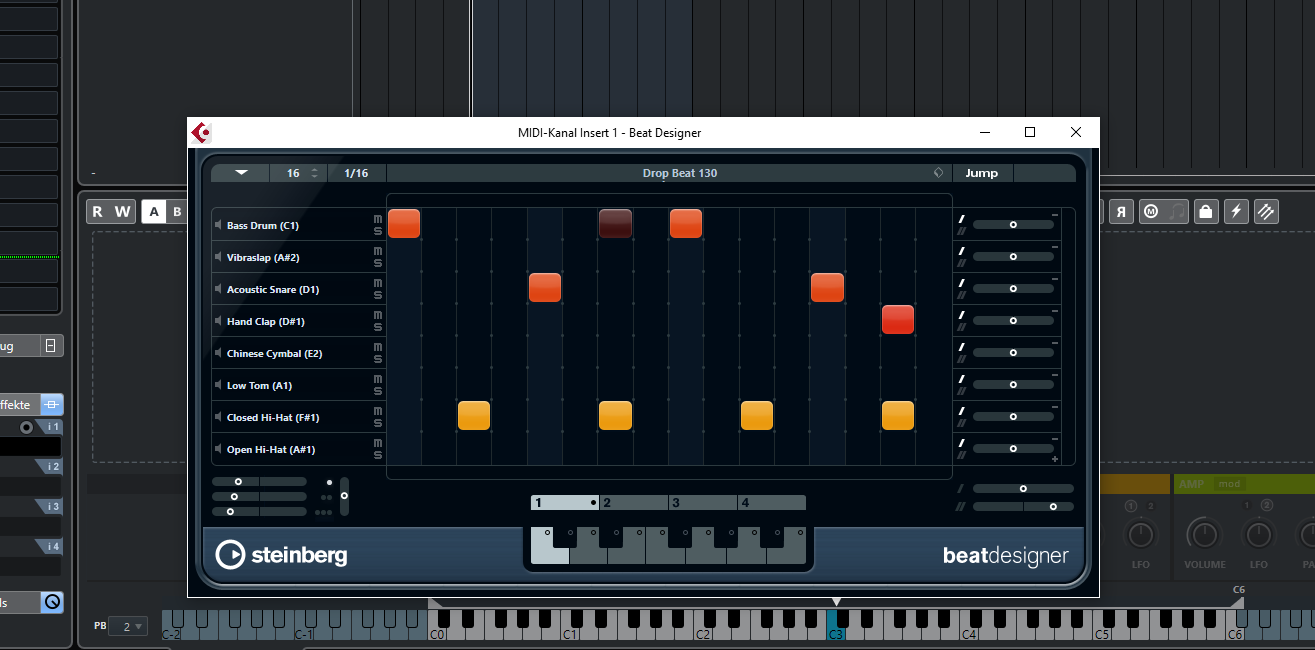The height and width of the screenshot is (650, 1315).
Task: Click the step count stepper showing 16
Action: coord(314,173)
